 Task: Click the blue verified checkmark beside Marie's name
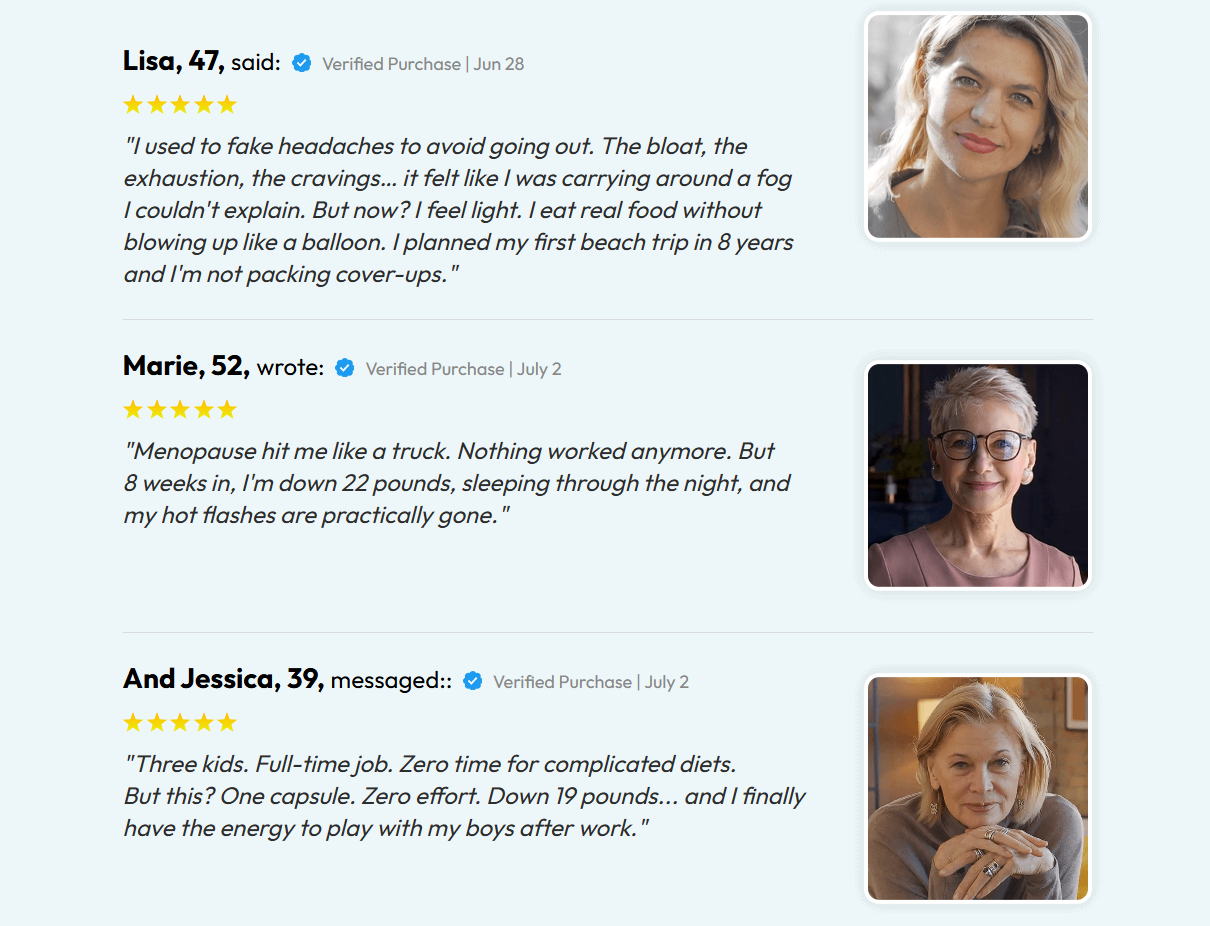click(x=345, y=368)
